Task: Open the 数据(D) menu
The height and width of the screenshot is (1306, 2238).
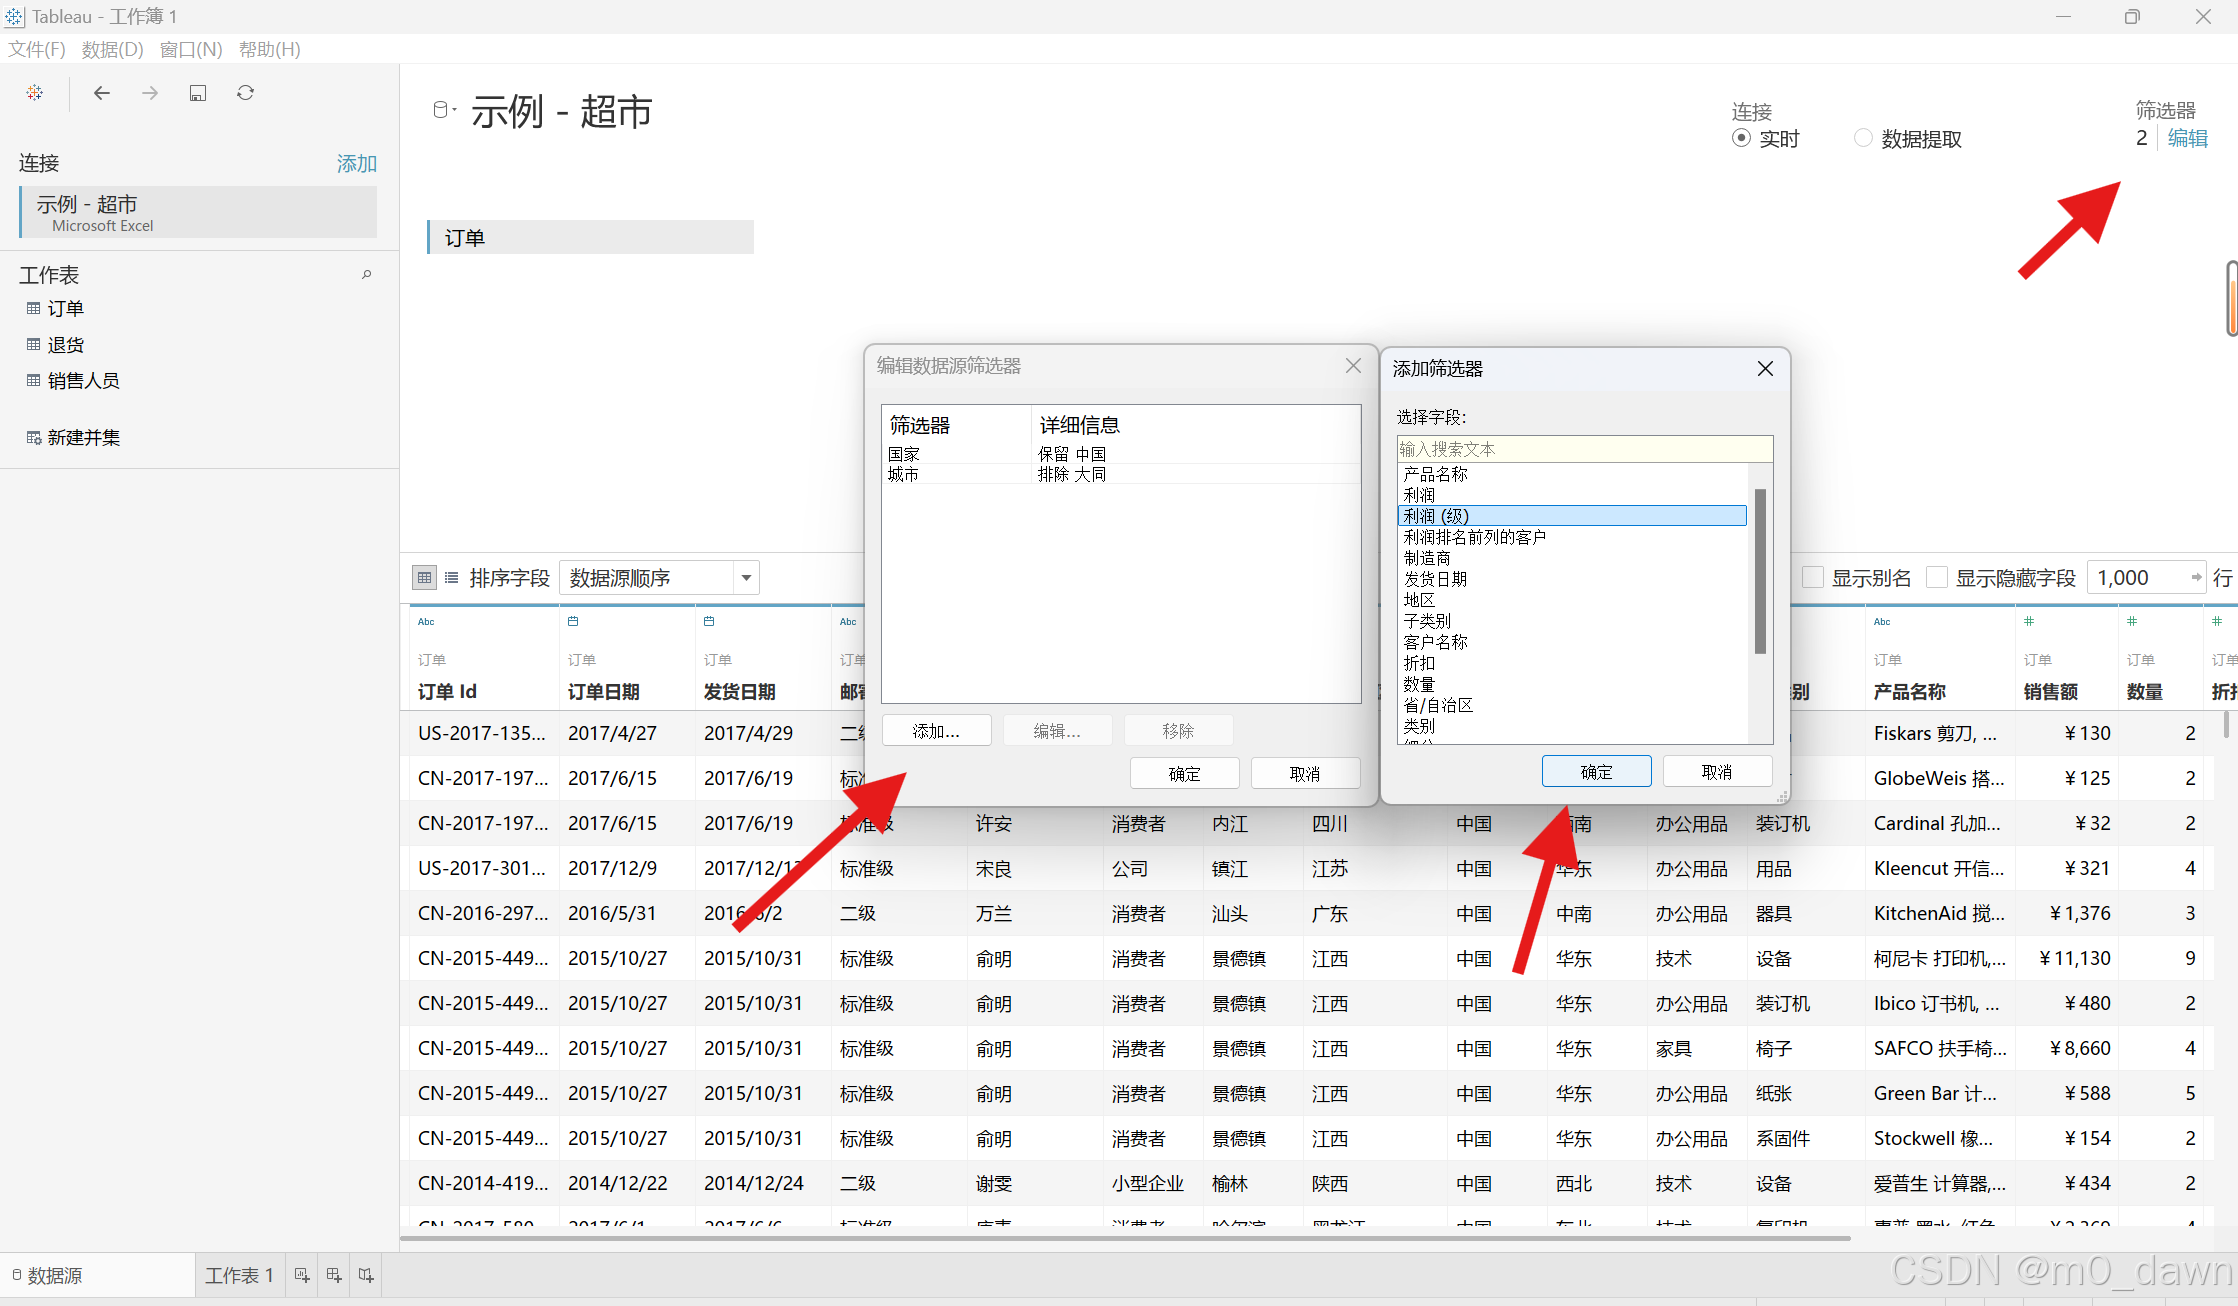Action: pyautogui.click(x=112, y=49)
